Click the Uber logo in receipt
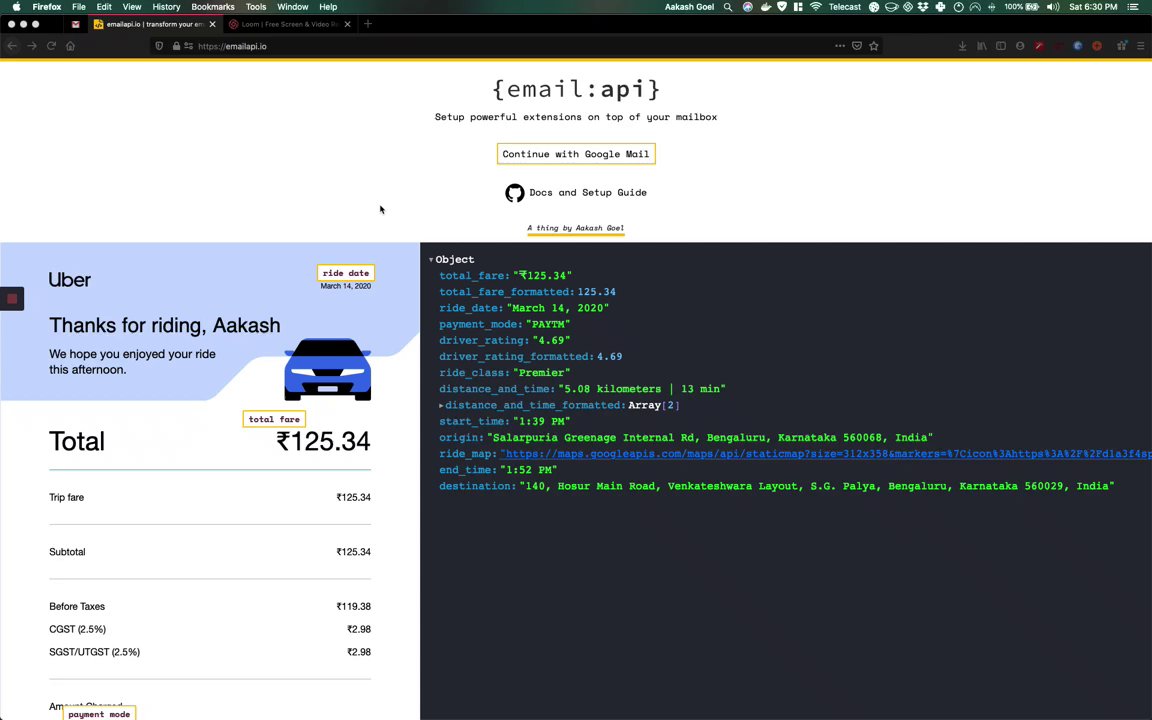 pyautogui.click(x=70, y=280)
